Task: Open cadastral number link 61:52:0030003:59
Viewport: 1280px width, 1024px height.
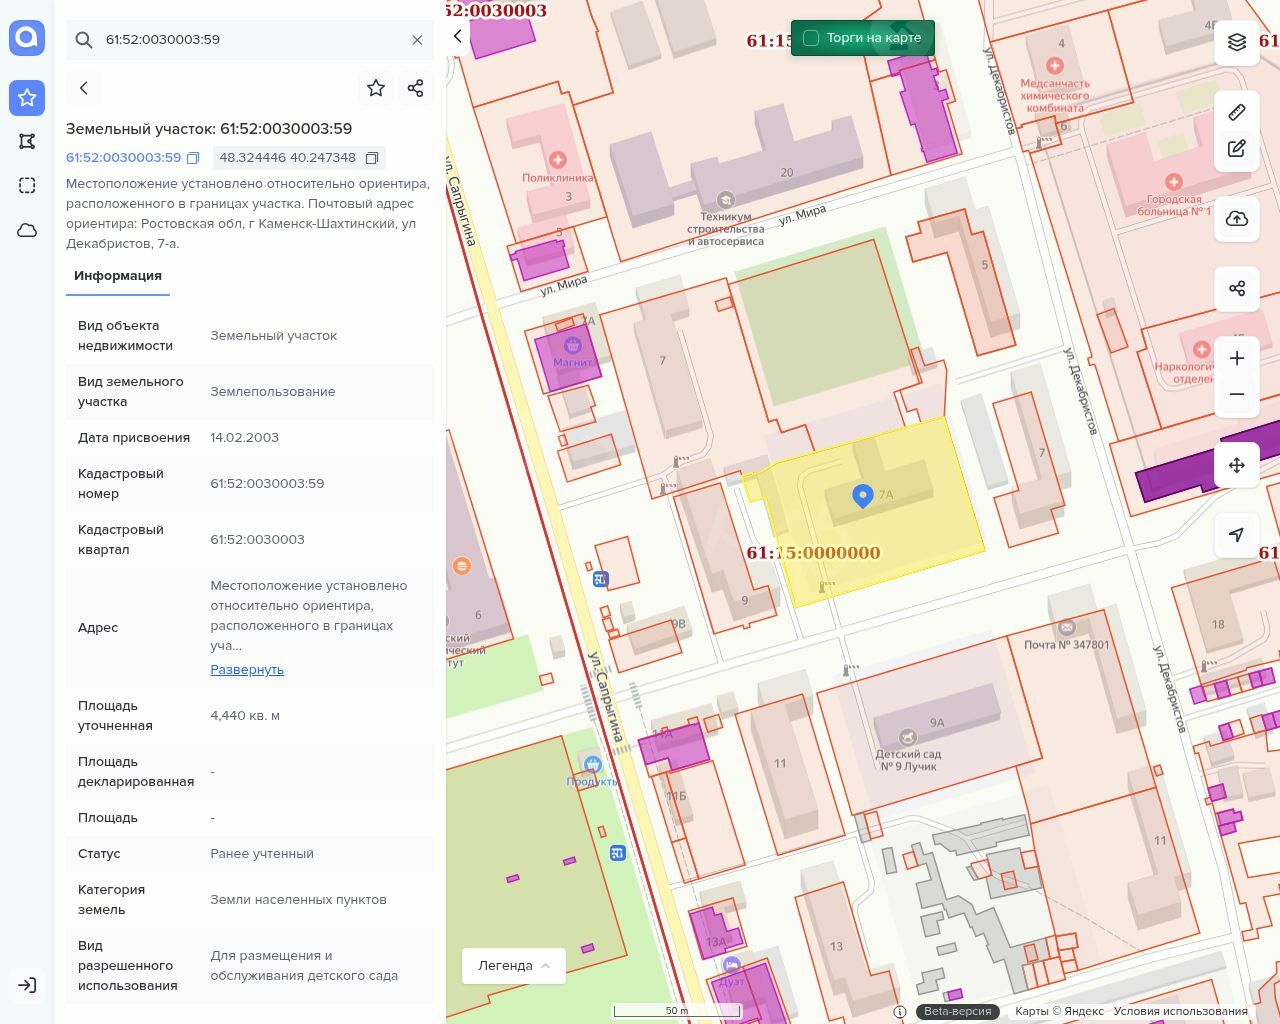Action: pyautogui.click(x=123, y=158)
